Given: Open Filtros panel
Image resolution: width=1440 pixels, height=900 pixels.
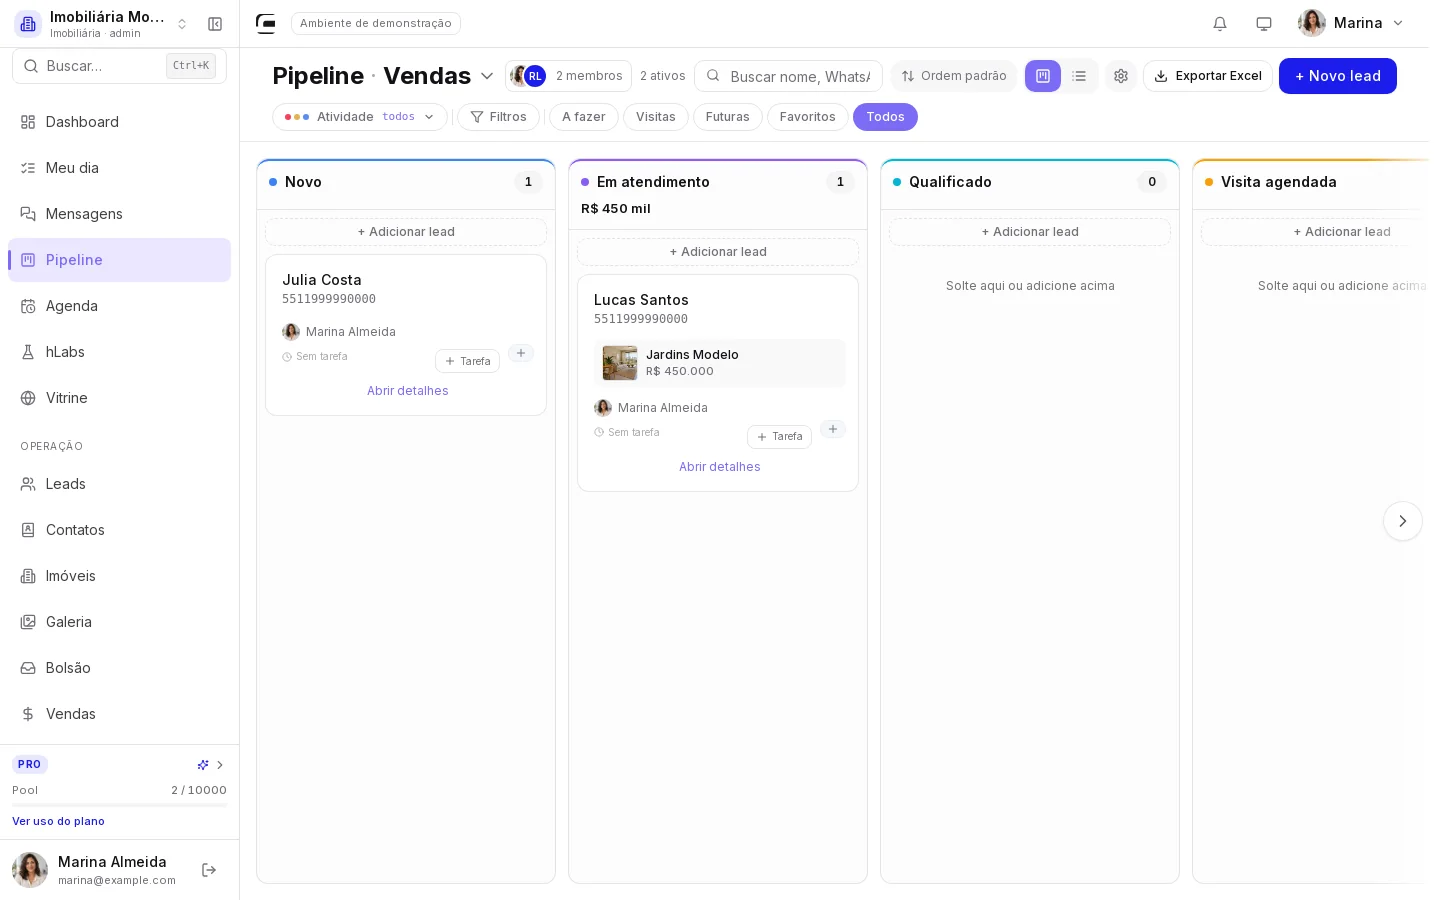Looking at the screenshot, I should click(498, 117).
